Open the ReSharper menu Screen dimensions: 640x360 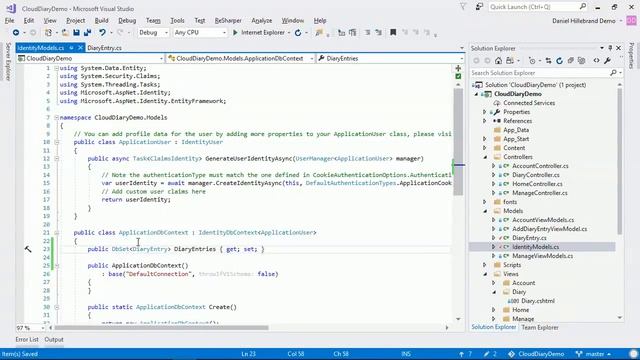[228, 20]
